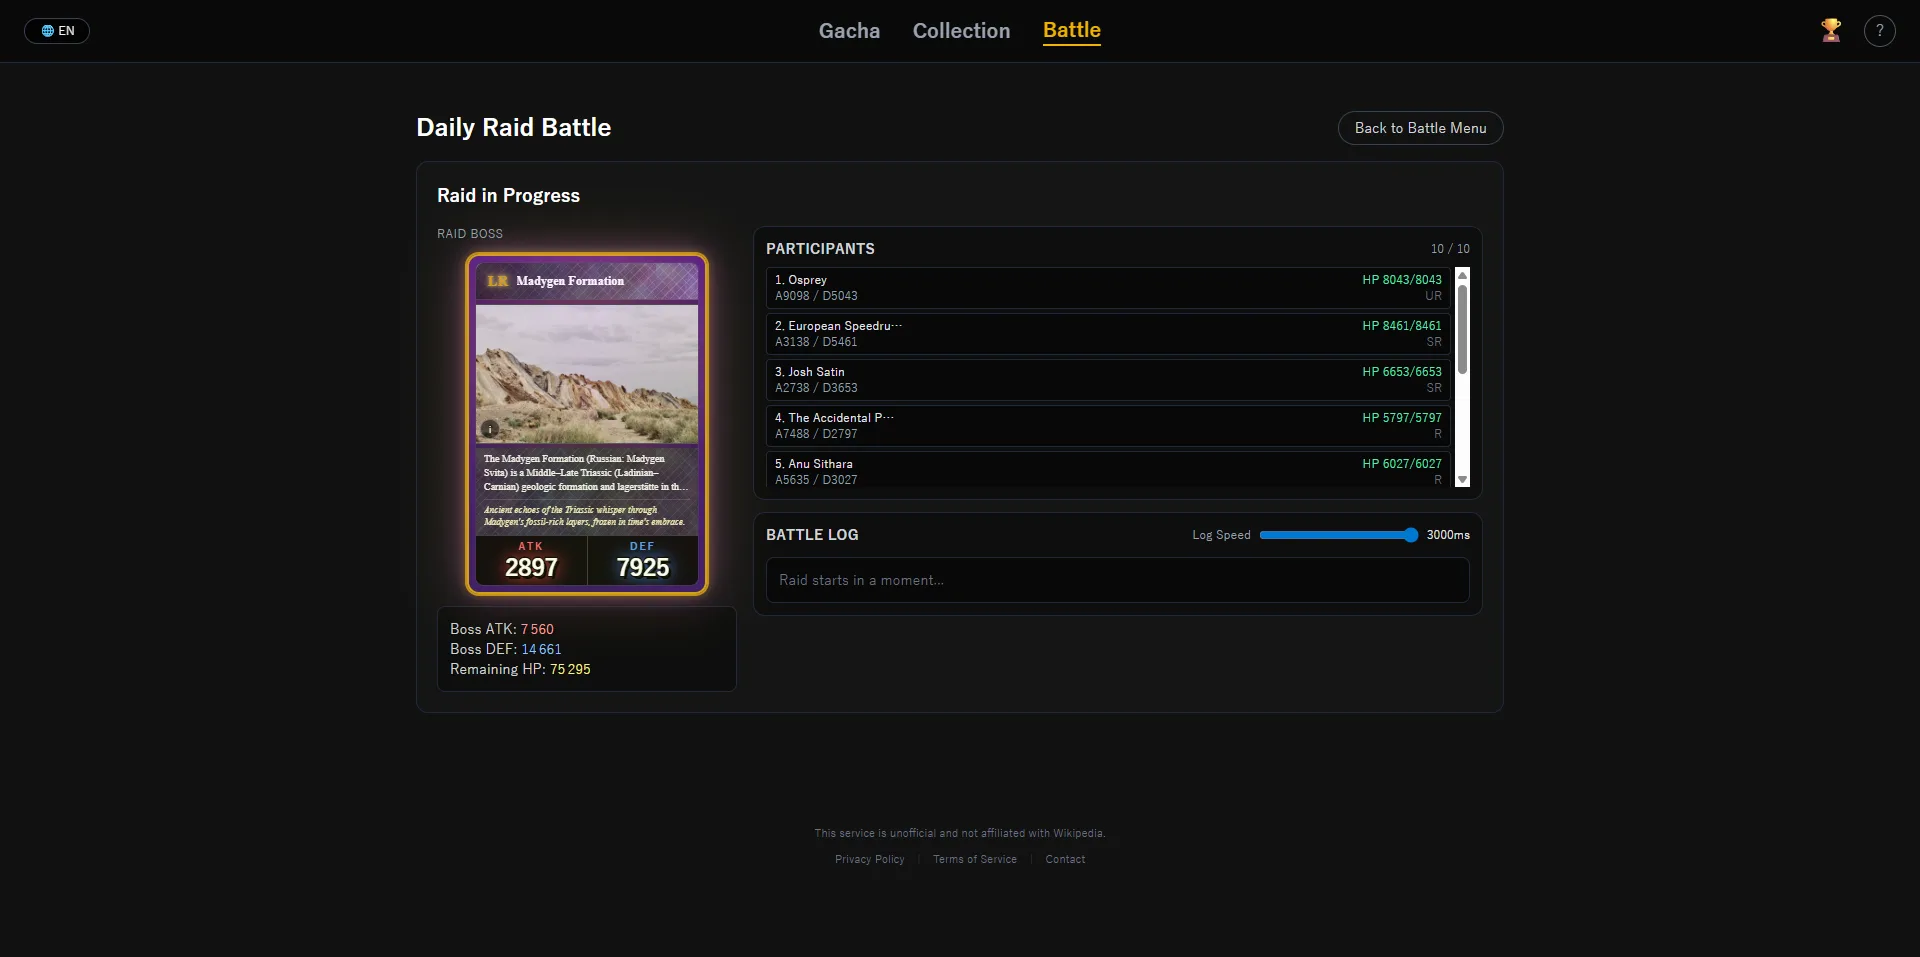
Task: Click the Anu Sithara participant row
Action: pyautogui.click(x=1107, y=470)
